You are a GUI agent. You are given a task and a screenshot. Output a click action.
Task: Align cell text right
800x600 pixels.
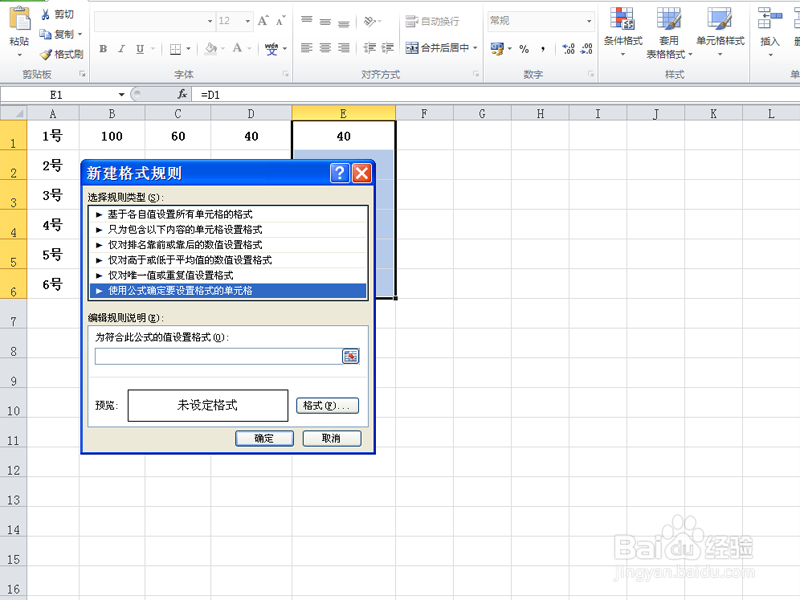(344, 48)
